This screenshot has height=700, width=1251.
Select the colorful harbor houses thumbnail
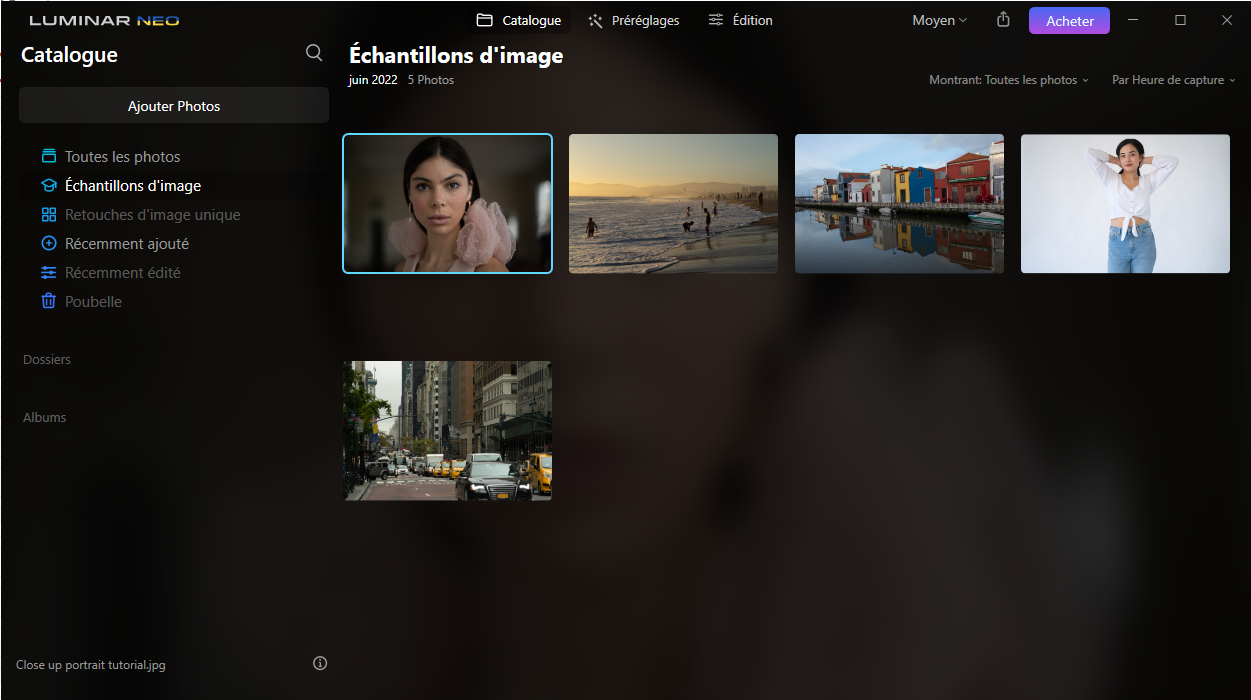point(899,203)
